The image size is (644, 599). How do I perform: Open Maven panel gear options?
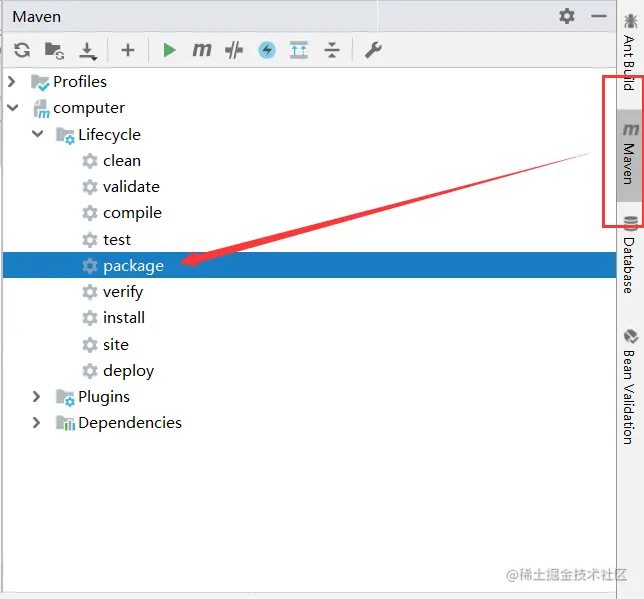(567, 16)
